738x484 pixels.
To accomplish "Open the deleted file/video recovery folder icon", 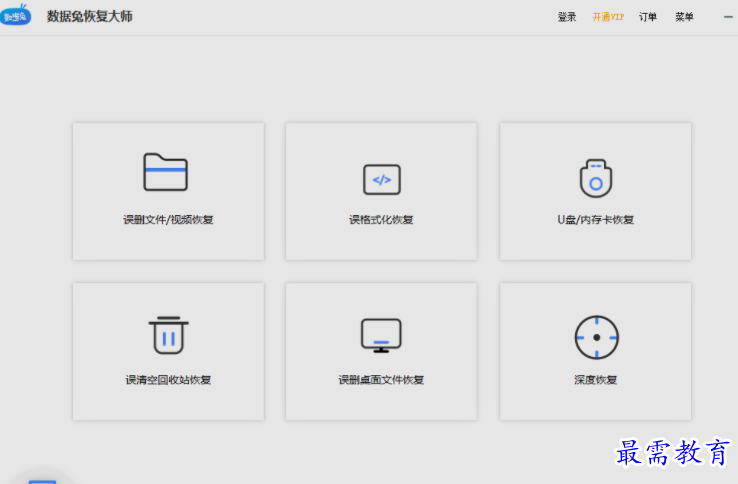I will pos(166,172).
